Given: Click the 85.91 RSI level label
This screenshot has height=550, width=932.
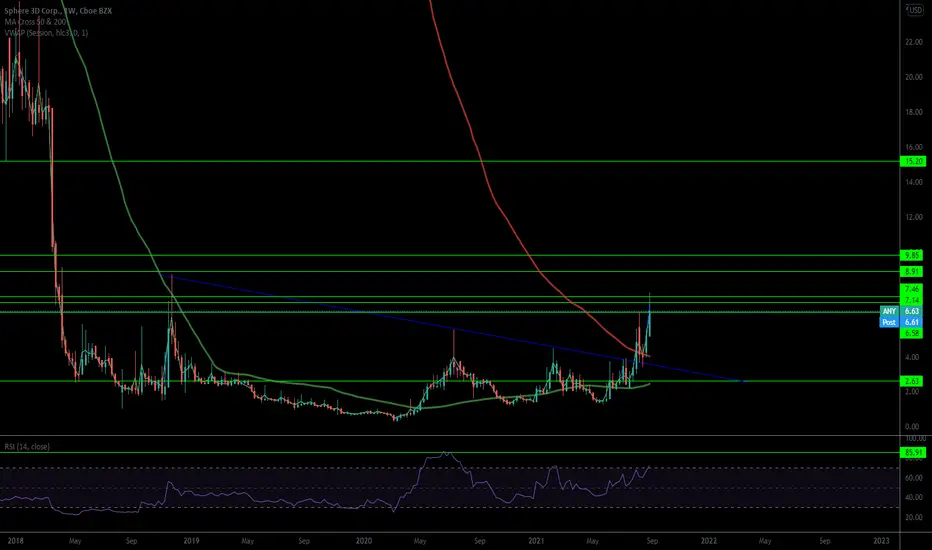Looking at the screenshot, I should [912, 452].
